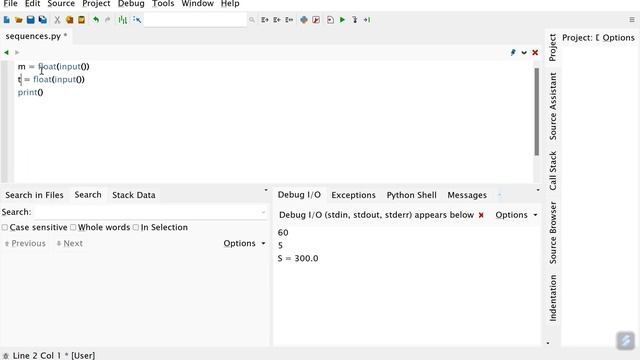Screen dimensions: 640x360
Task: Click the green step-out icon at the toolbar end
Action: (367, 20)
